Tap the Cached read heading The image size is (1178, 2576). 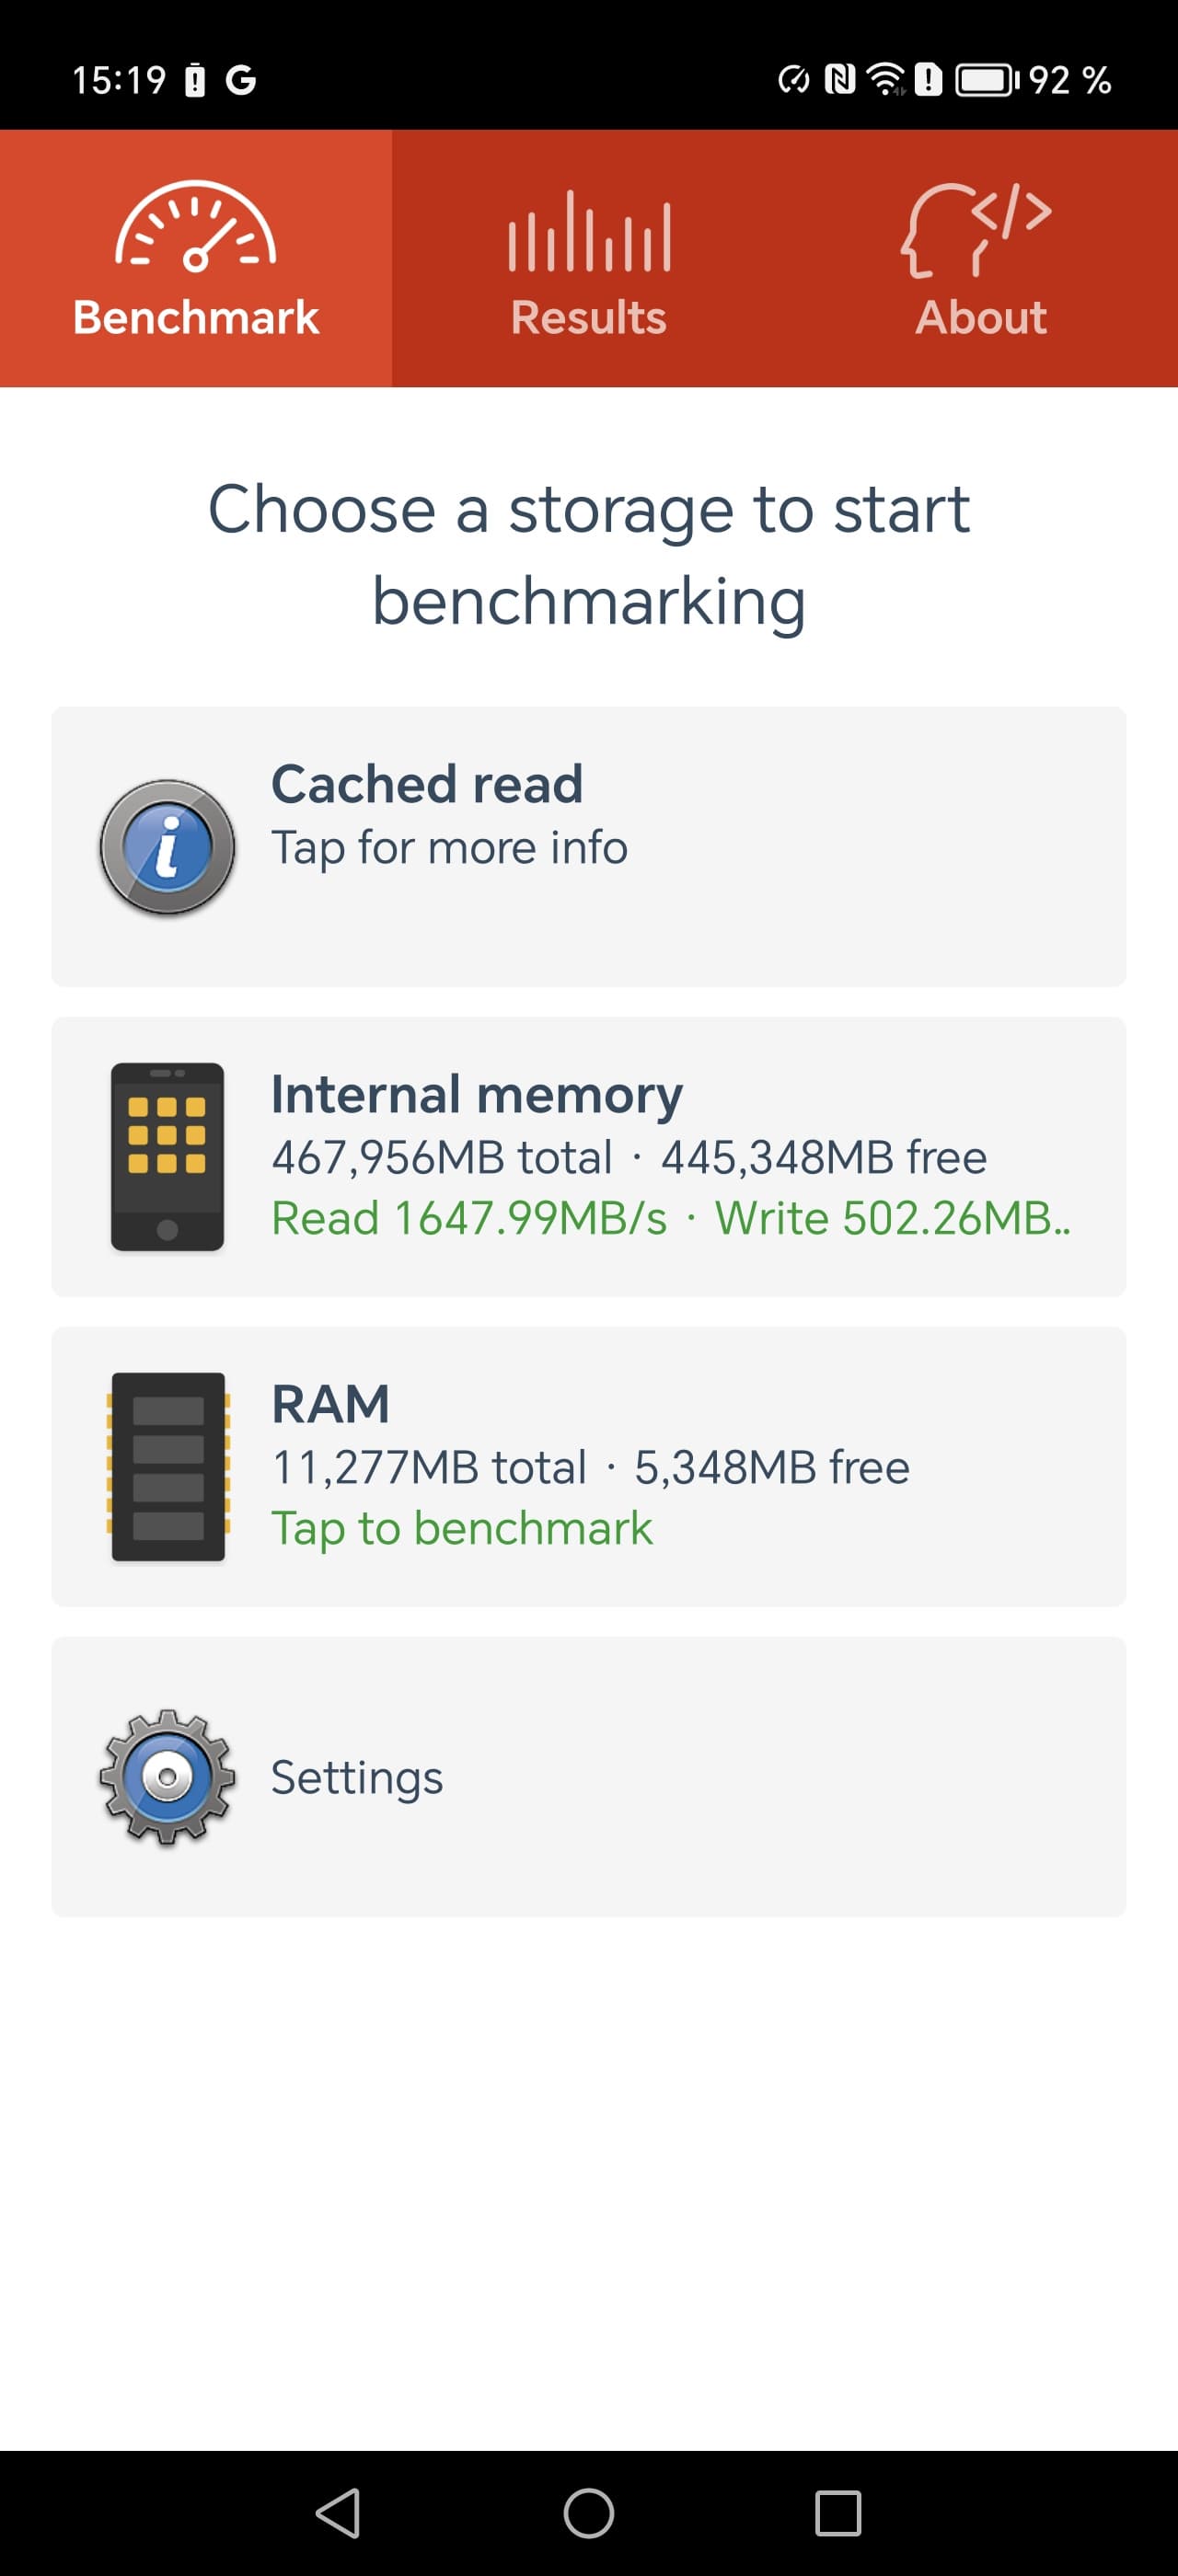pyautogui.click(x=427, y=784)
